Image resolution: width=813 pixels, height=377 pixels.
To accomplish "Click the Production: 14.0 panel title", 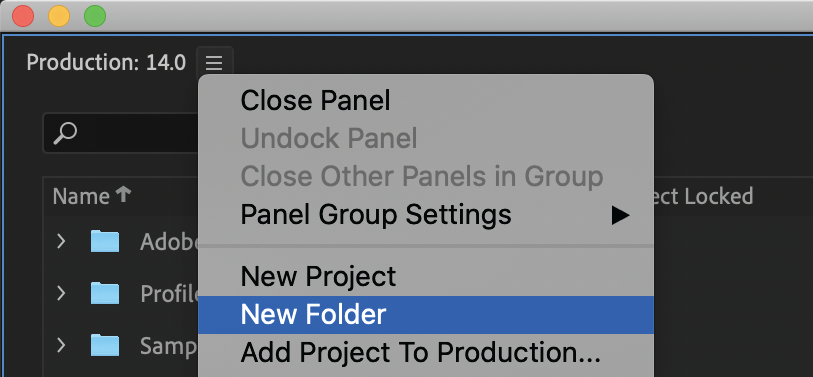I will pos(106,63).
